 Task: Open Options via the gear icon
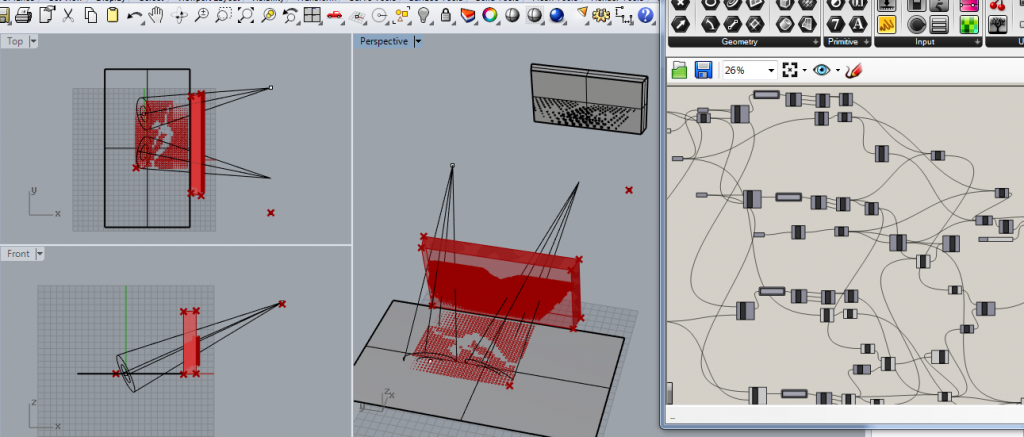click(x=602, y=14)
